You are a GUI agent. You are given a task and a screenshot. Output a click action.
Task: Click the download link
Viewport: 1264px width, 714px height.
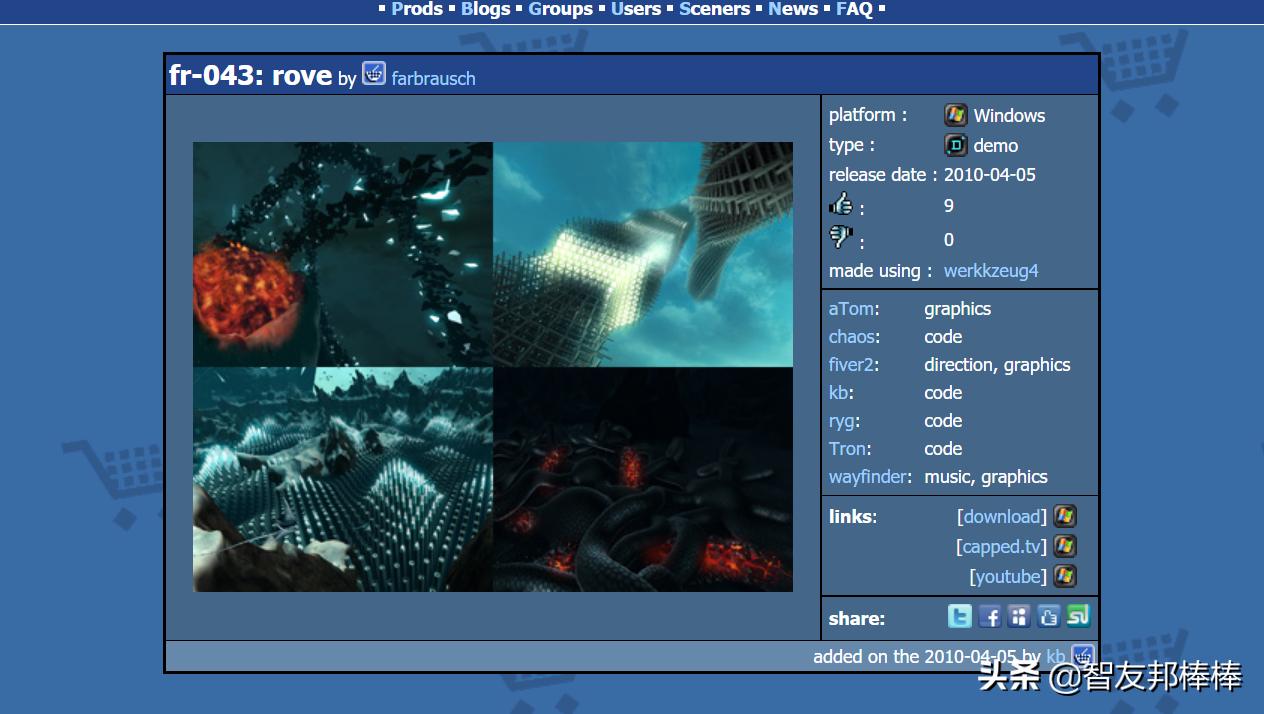(x=1002, y=517)
